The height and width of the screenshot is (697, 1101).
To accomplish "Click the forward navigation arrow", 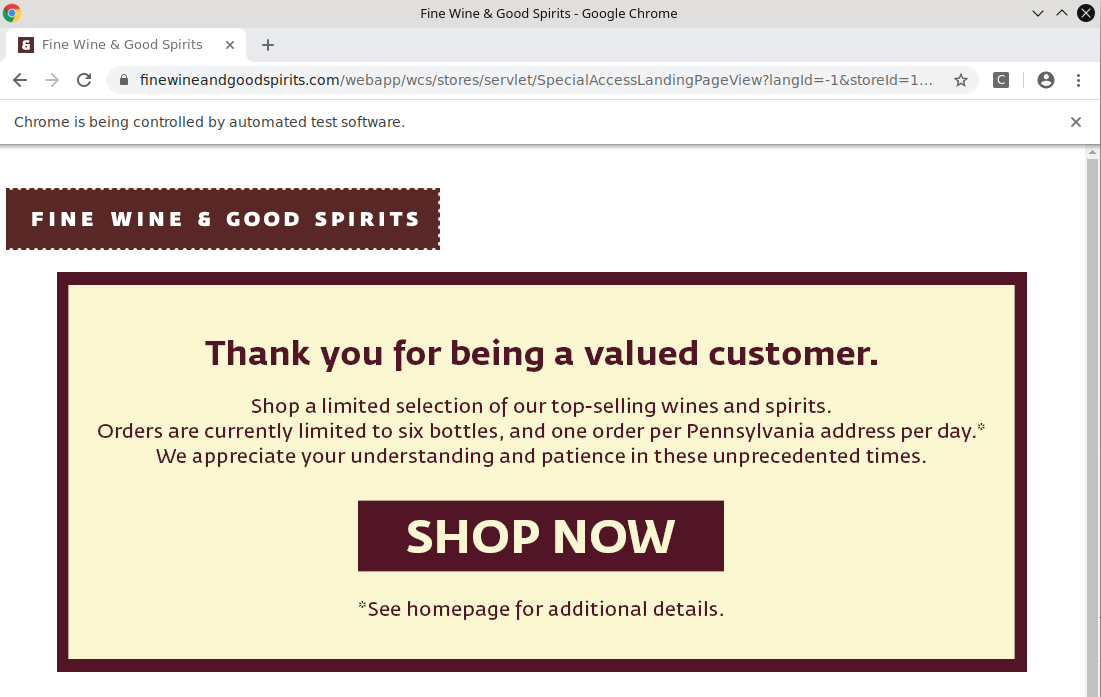I will click(52, 80).
